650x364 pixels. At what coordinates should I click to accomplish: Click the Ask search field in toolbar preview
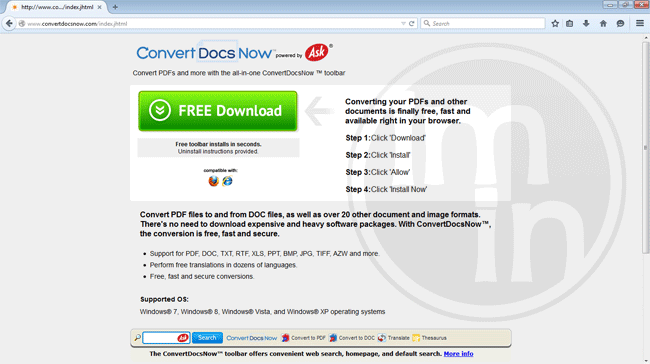pos(166,338)
